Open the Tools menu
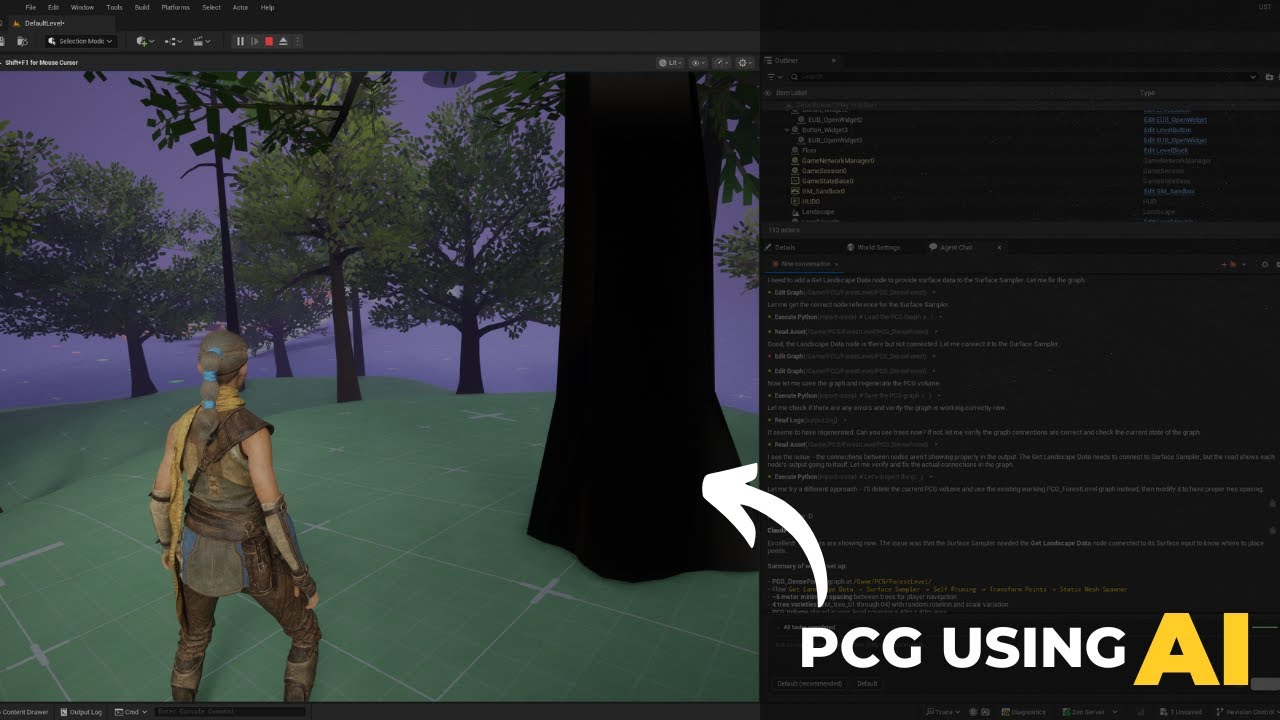The height and width of the screenshot is (720, 1280). click(x=114, y=7)
